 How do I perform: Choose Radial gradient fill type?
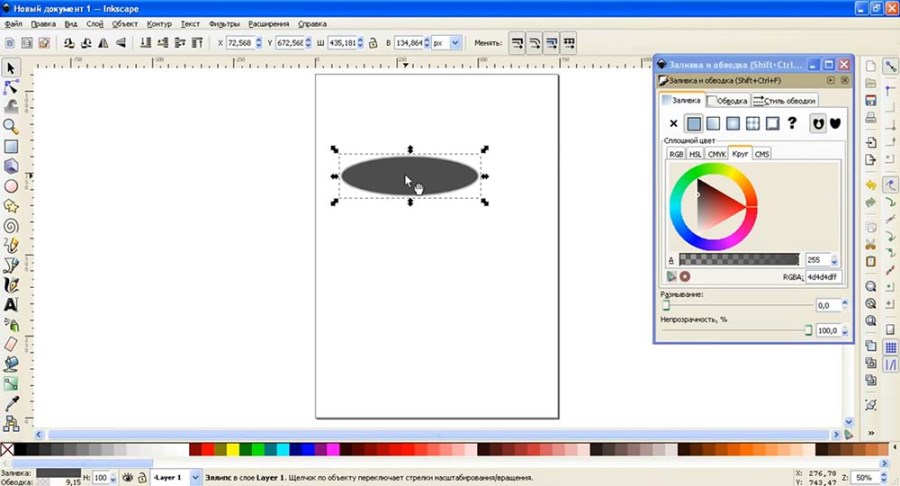click(733, 123)
